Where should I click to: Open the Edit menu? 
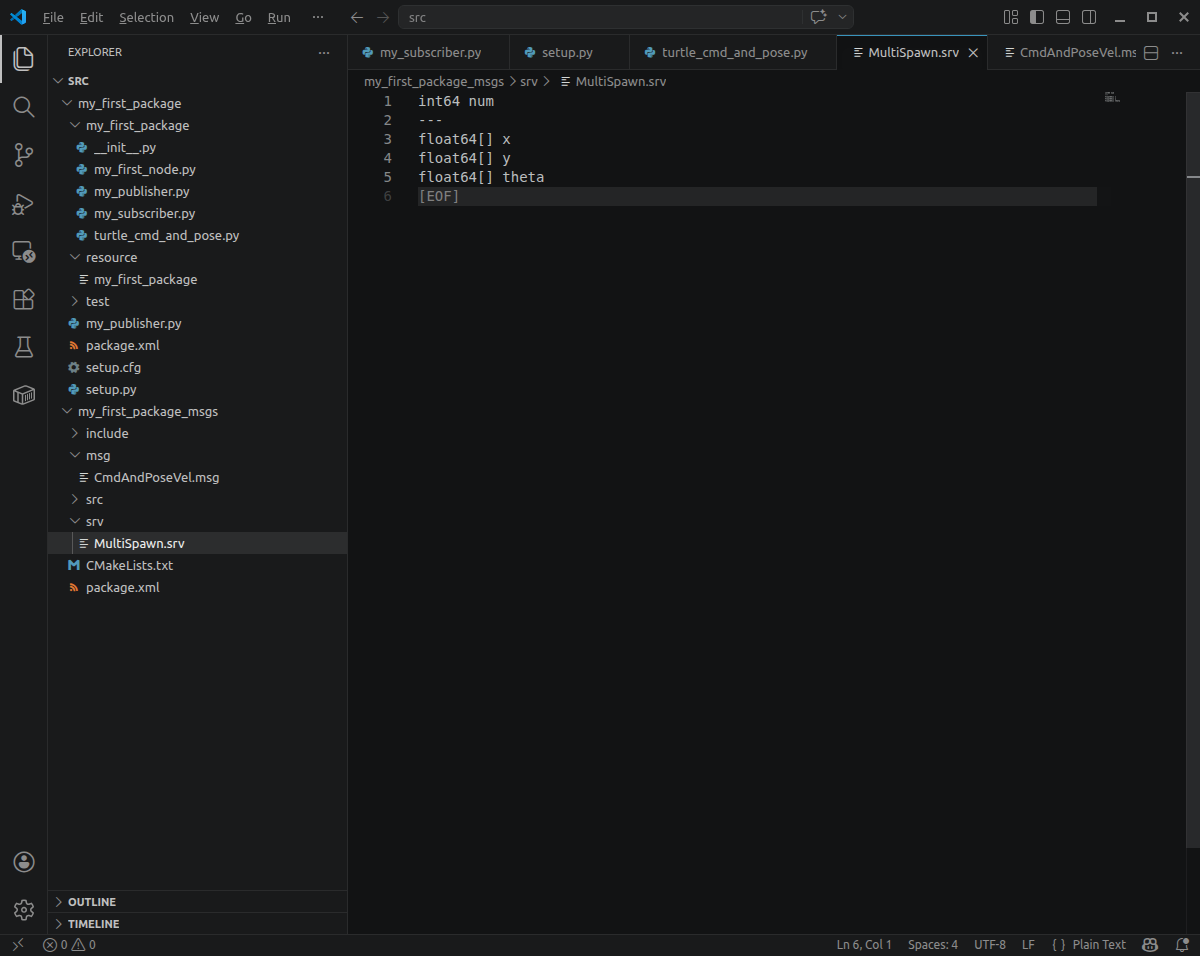pos(91,17)
